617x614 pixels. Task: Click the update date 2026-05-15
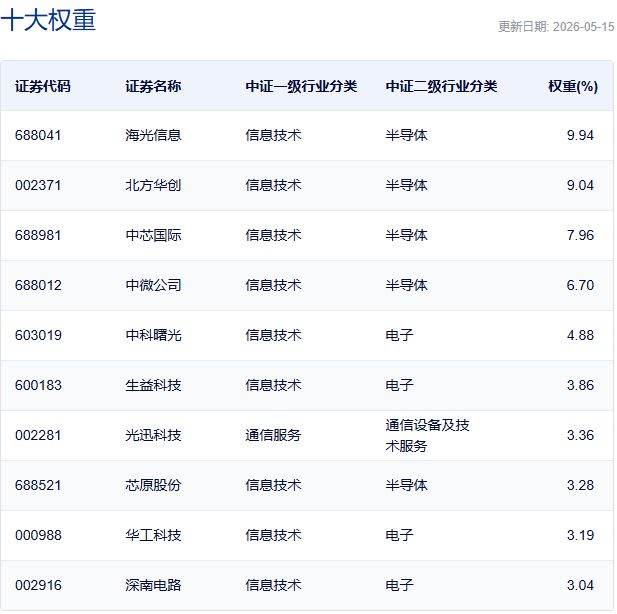(x=583, y=26)
